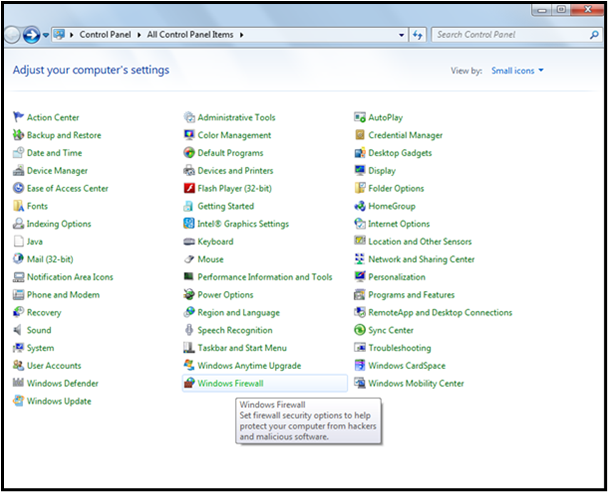Click the Java icon
This screenshot has height=492, width=608.
tap(18, 241)
